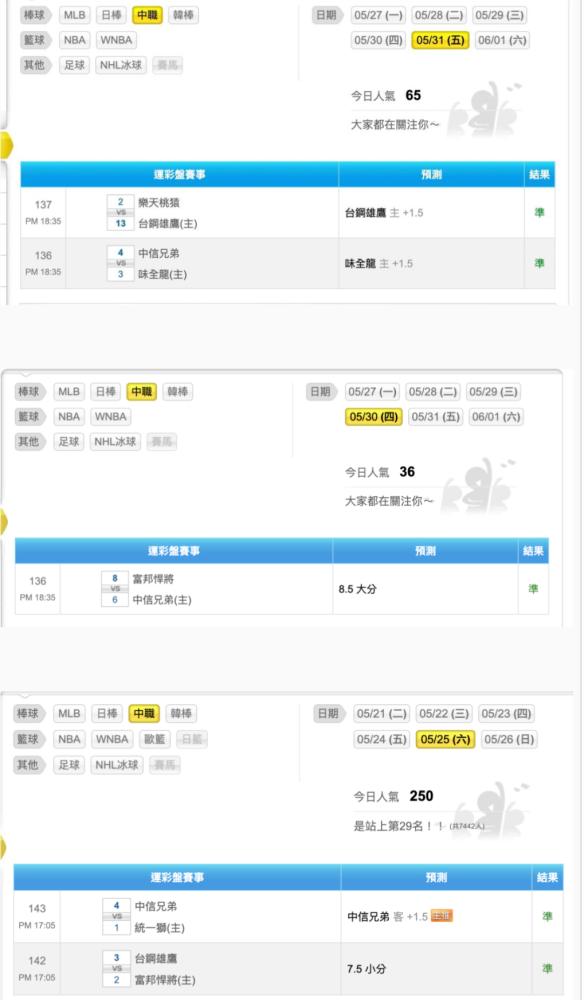The height and width of the screenshot is (1000, 588).
Task: Click the 準 result mark for 7.5 小分
Action: coord(547,968)
